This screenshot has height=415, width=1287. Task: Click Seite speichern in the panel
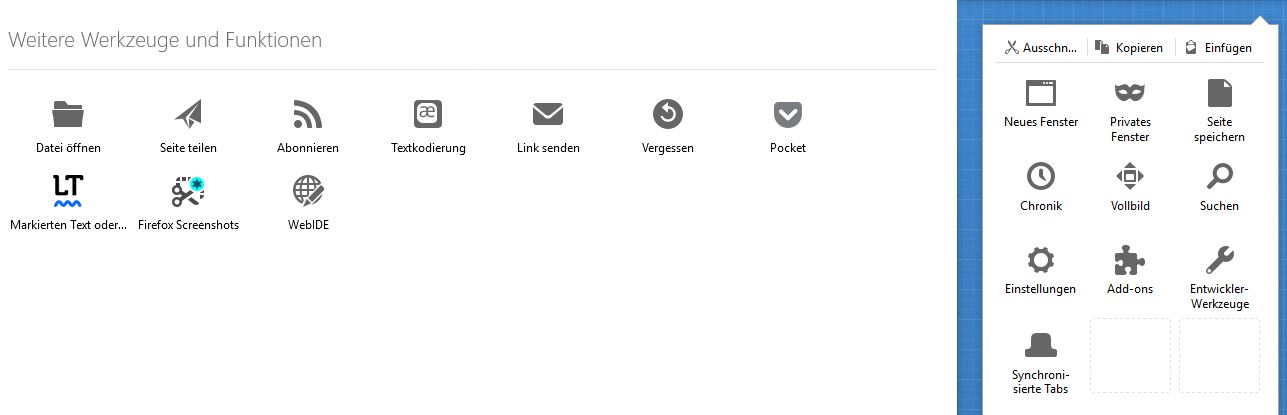[1220, 93]
